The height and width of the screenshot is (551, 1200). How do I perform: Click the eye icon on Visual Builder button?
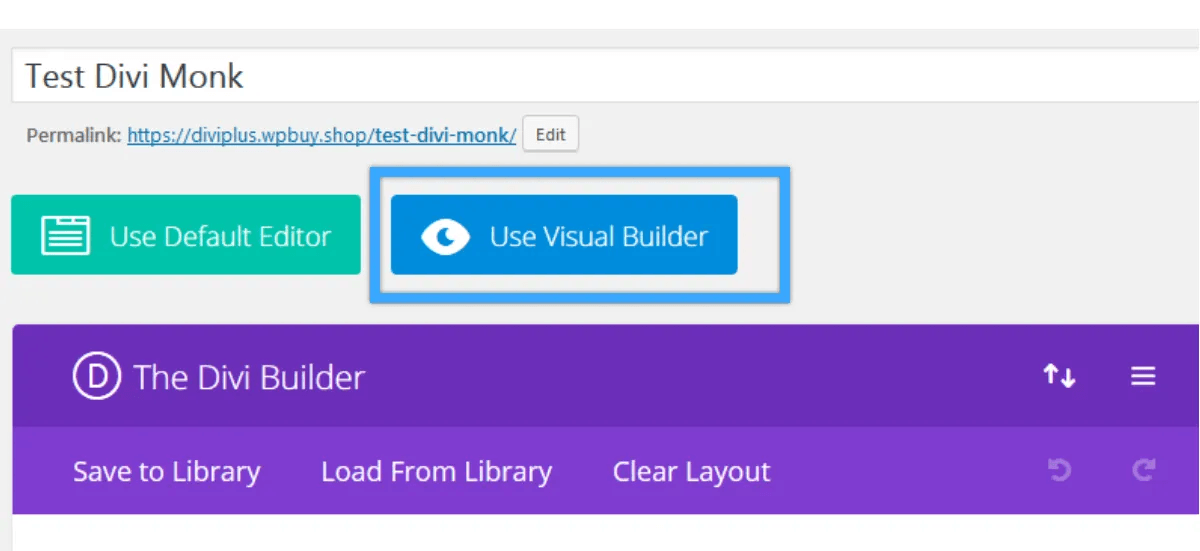click(x=445, y=237)
